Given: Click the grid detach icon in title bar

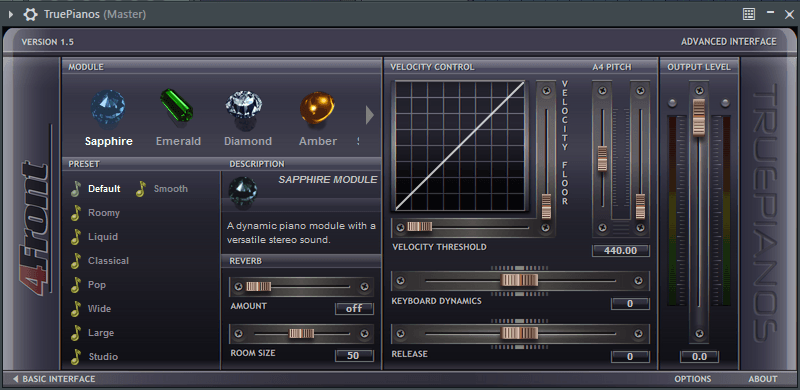Looking at the screenshot, I should [749, 14].
